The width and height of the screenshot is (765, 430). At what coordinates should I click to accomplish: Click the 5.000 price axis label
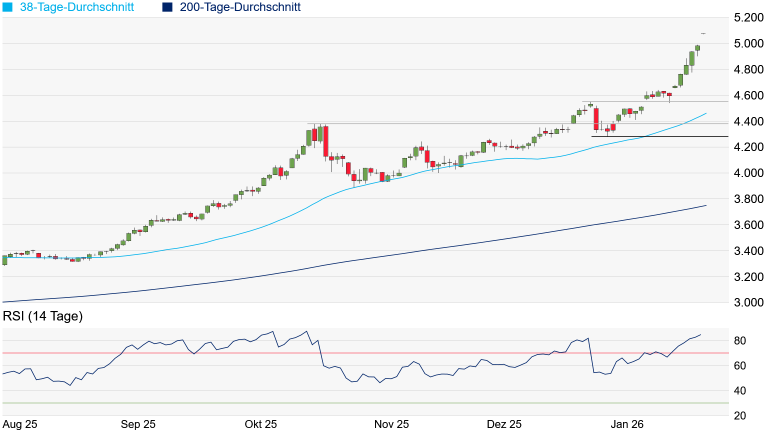[743, 44]
